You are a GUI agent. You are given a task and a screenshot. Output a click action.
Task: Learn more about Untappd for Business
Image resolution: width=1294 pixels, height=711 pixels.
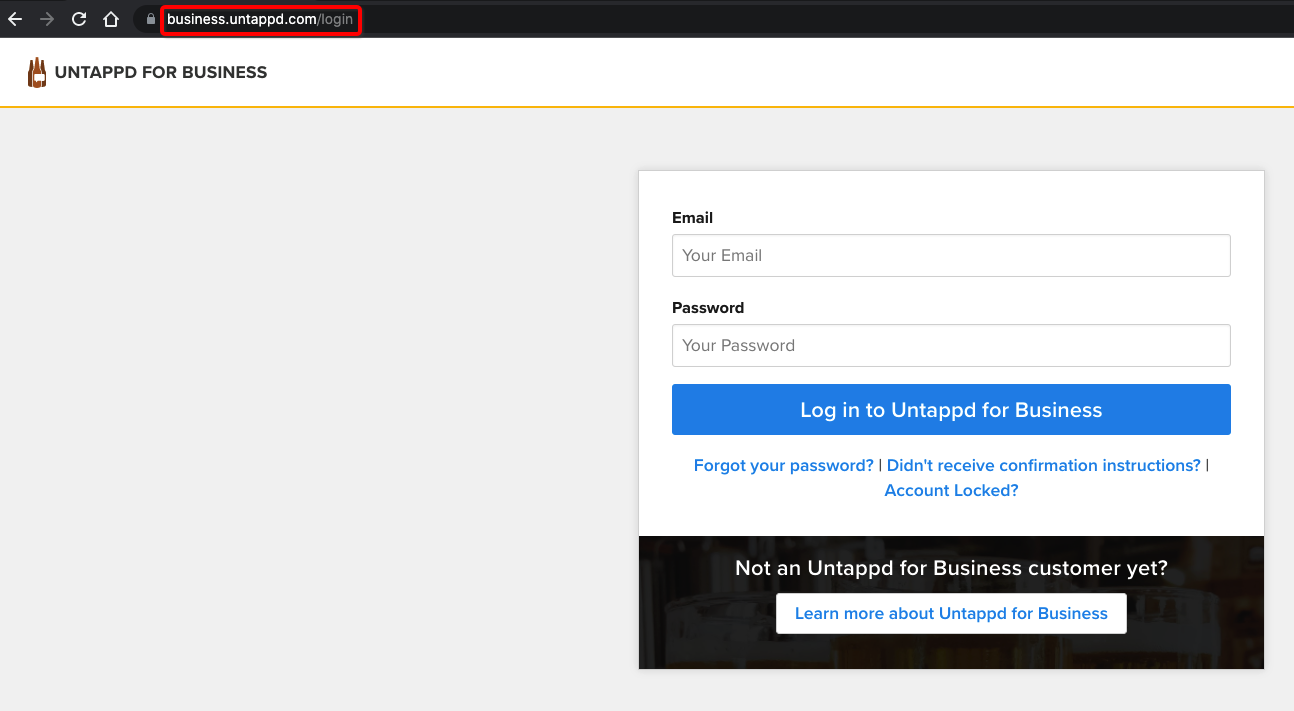[x=951, y=613]
